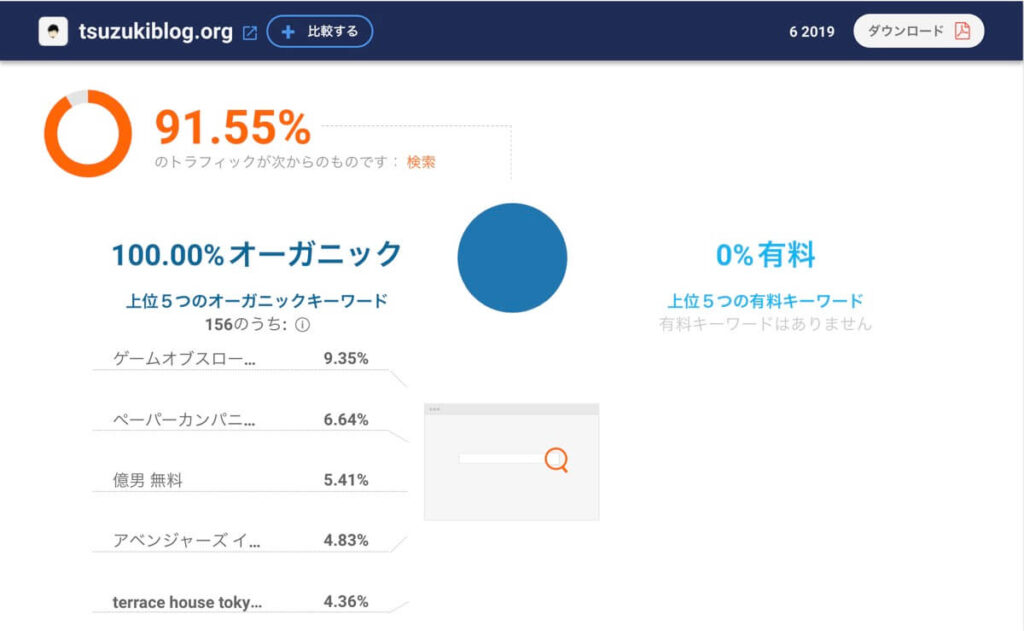Click the ダウンロード download button
The height and width of the screenshot is (631, 1024).
tap(918, 31)
